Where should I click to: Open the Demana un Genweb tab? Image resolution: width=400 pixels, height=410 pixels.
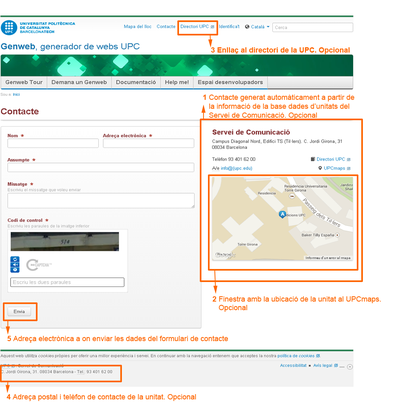(x=79, y=82)
